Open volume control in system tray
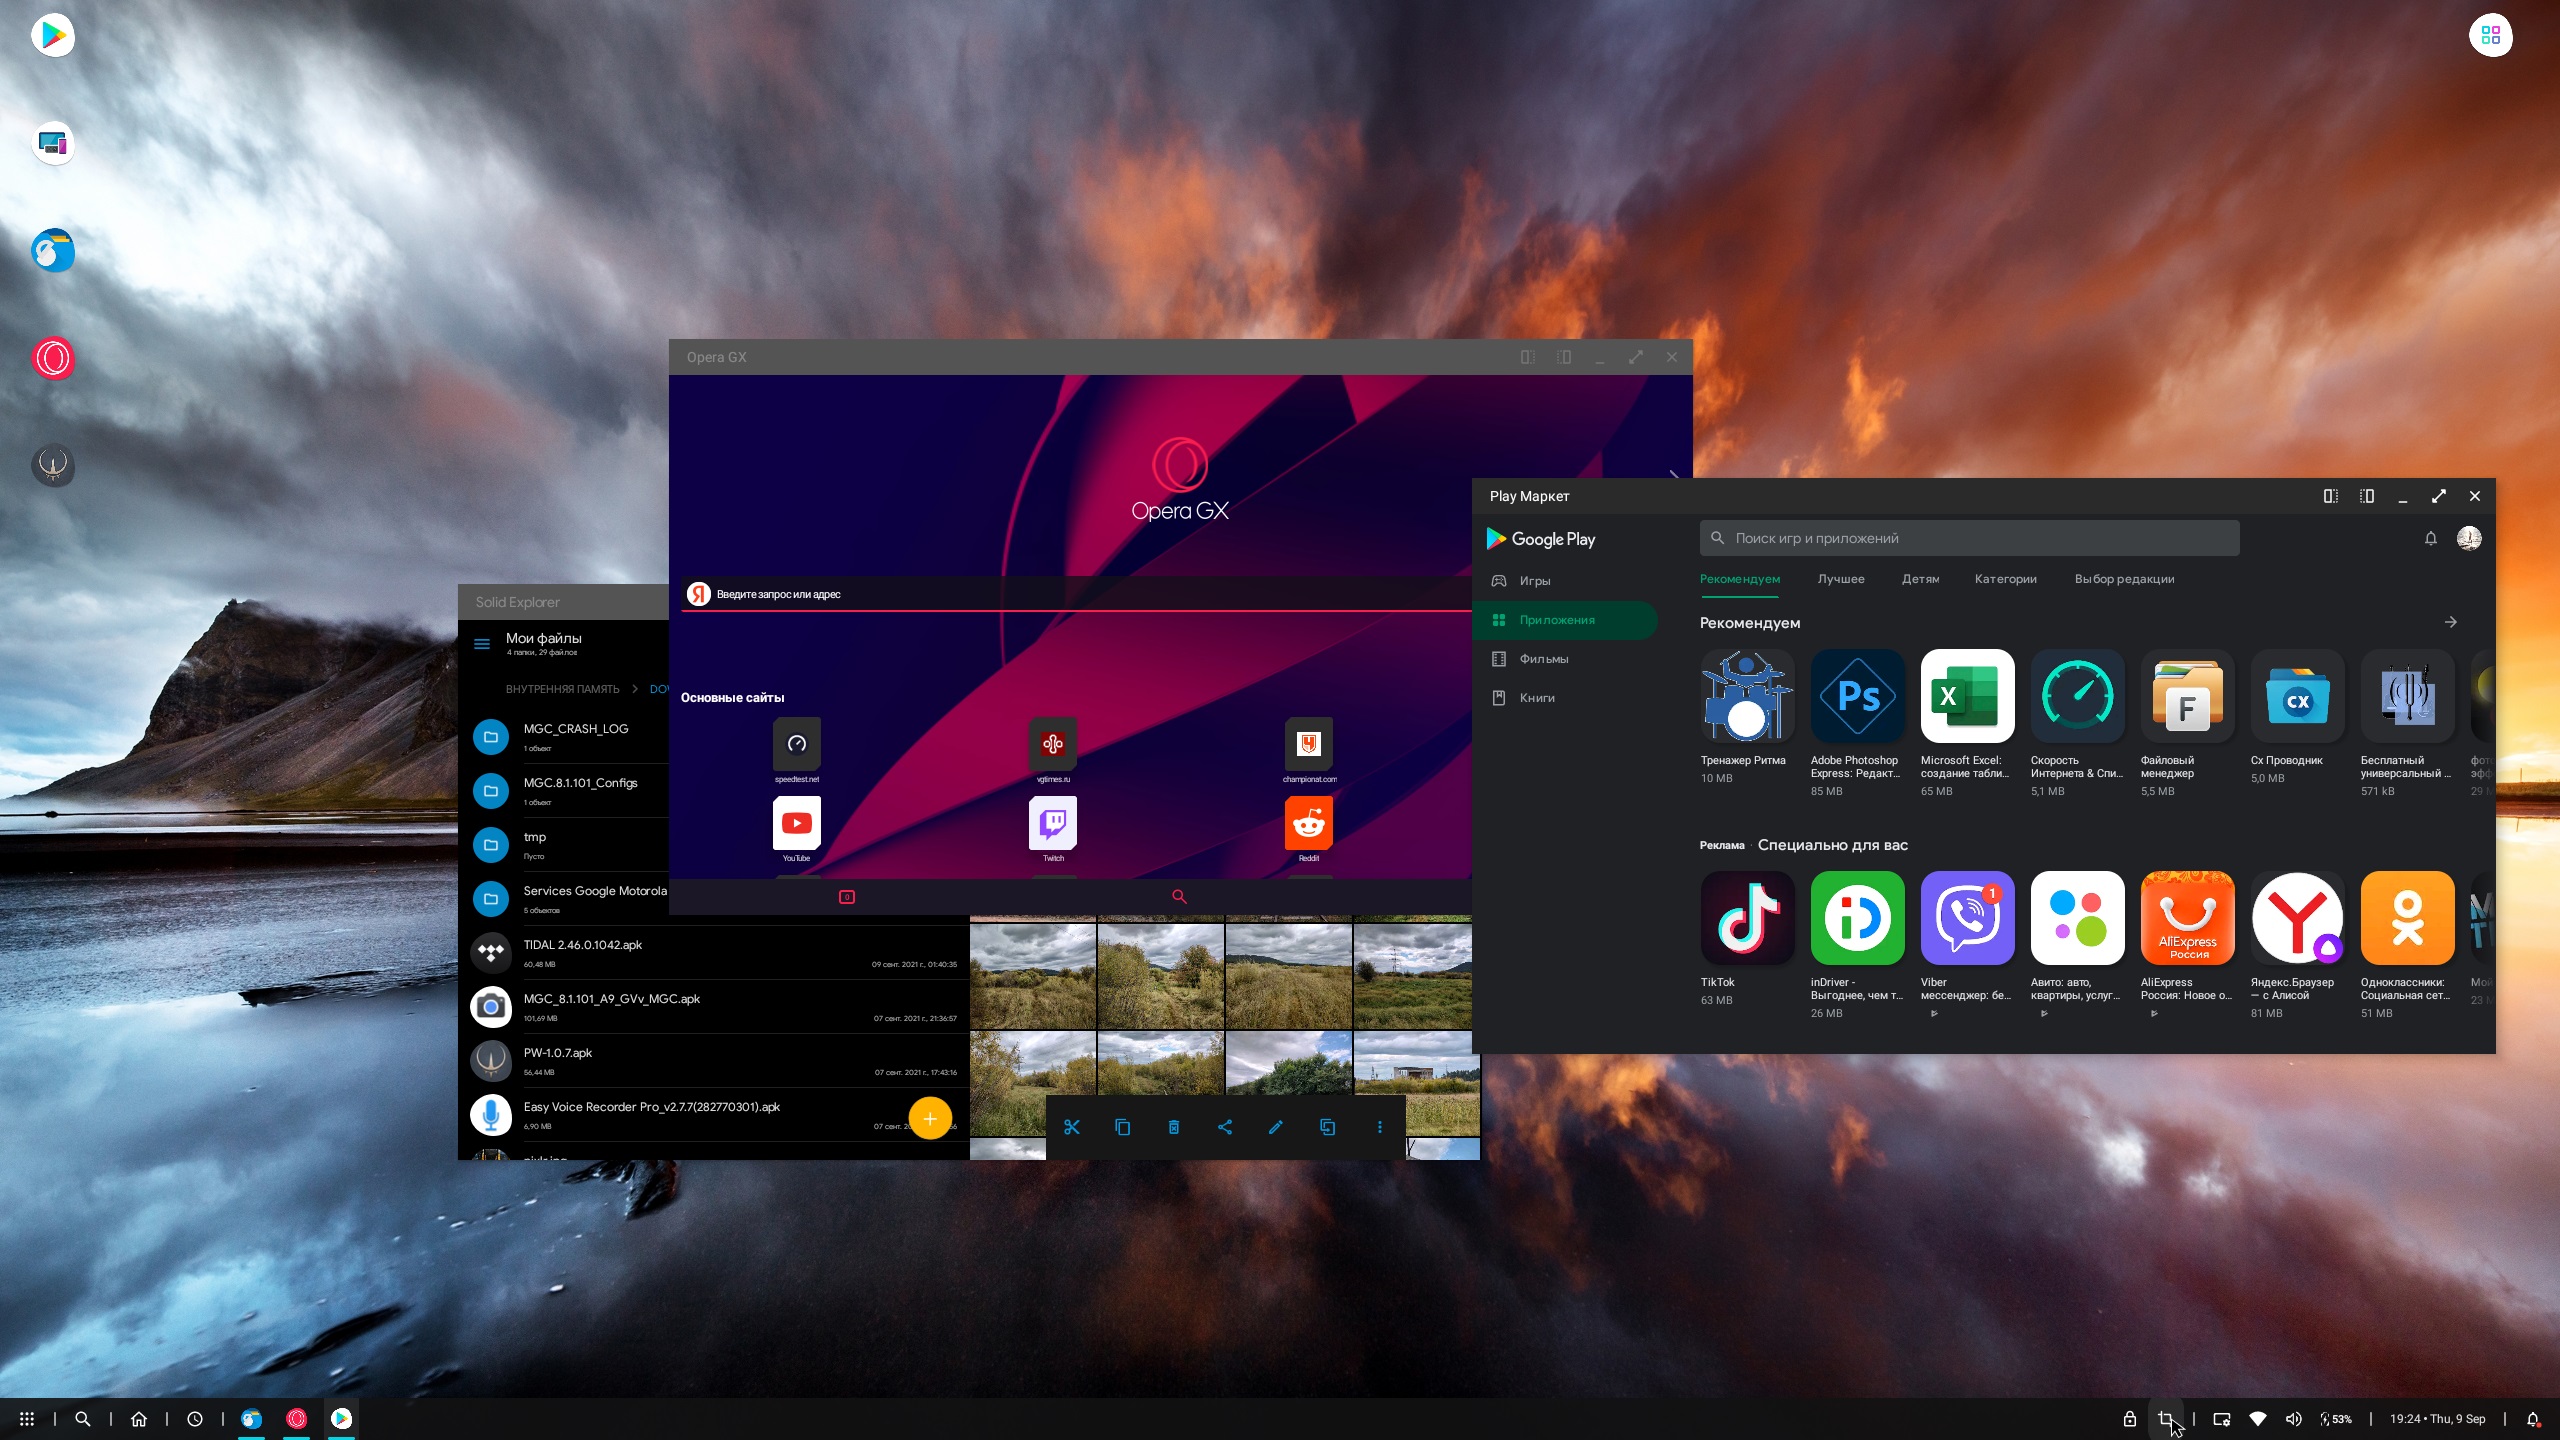 (x=2293, y=1419)
